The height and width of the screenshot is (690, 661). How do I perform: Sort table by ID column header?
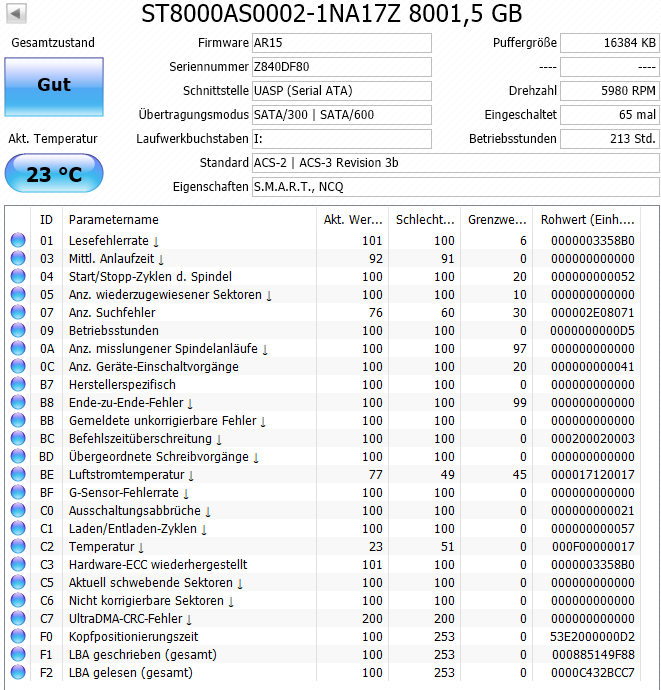click(x=46, y=220)
